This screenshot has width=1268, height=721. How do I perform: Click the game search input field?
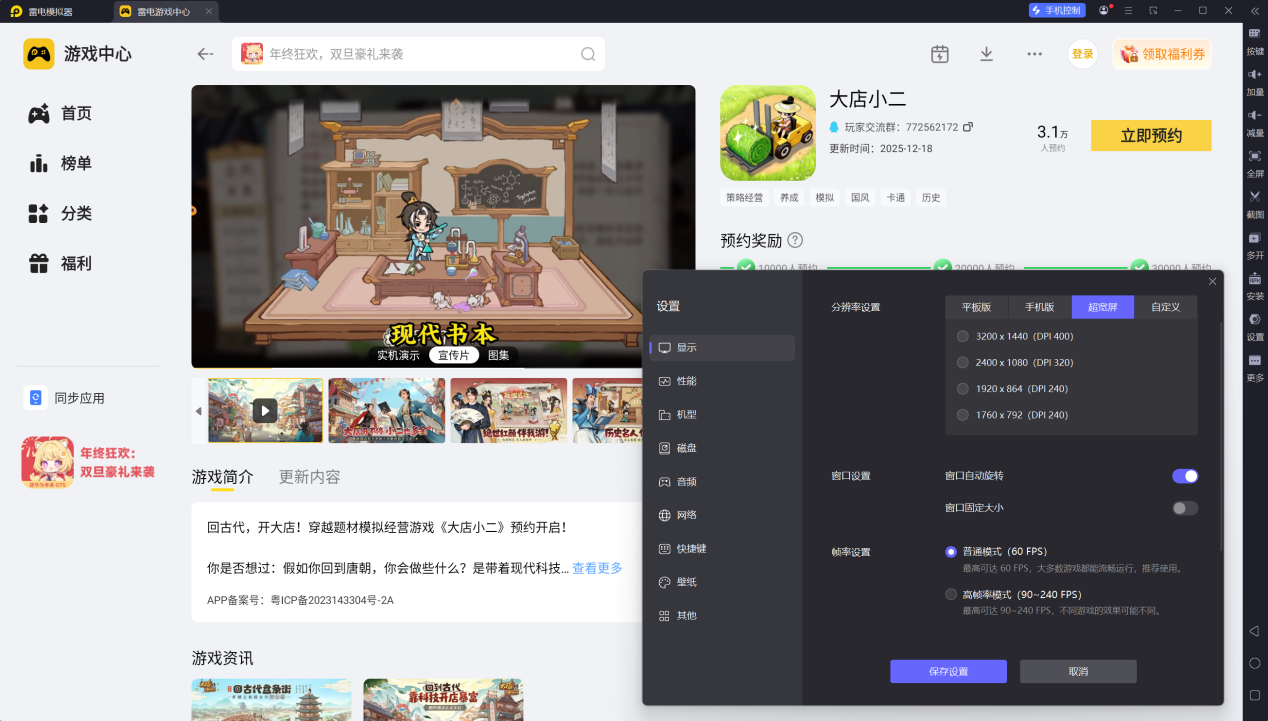click(x=420, y=54)
